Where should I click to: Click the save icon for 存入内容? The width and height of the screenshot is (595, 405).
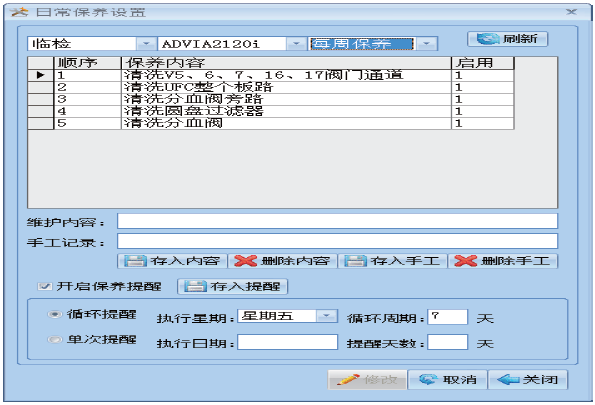(135, 261)
